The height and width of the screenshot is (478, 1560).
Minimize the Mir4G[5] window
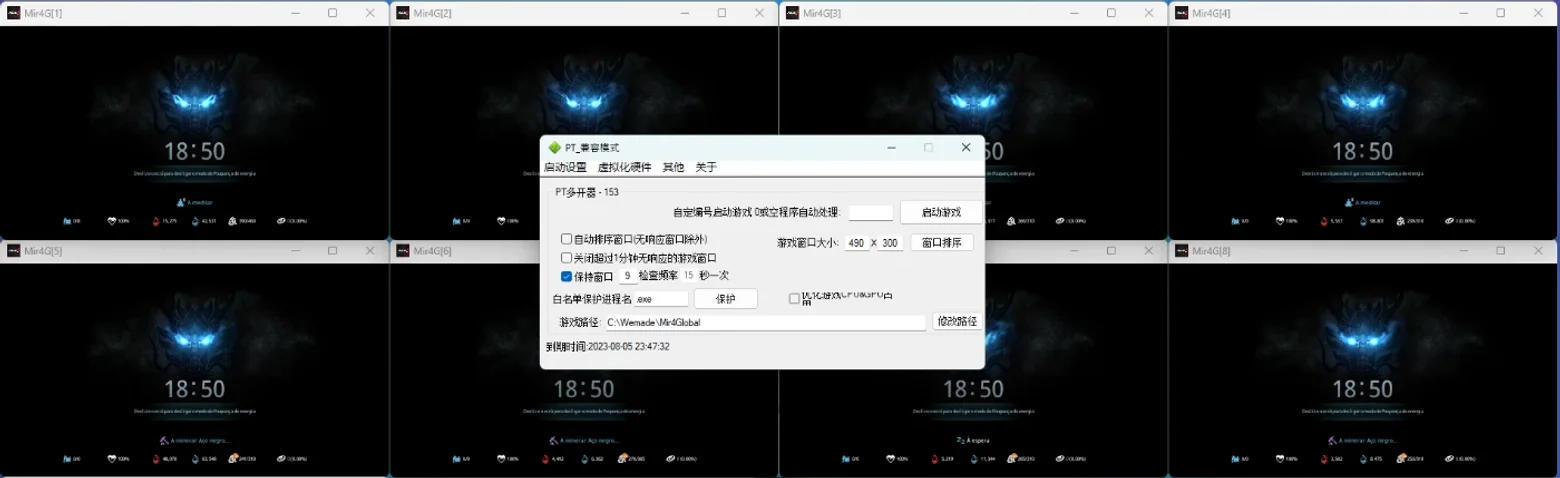pyautogui.click(x=296, y=250)
